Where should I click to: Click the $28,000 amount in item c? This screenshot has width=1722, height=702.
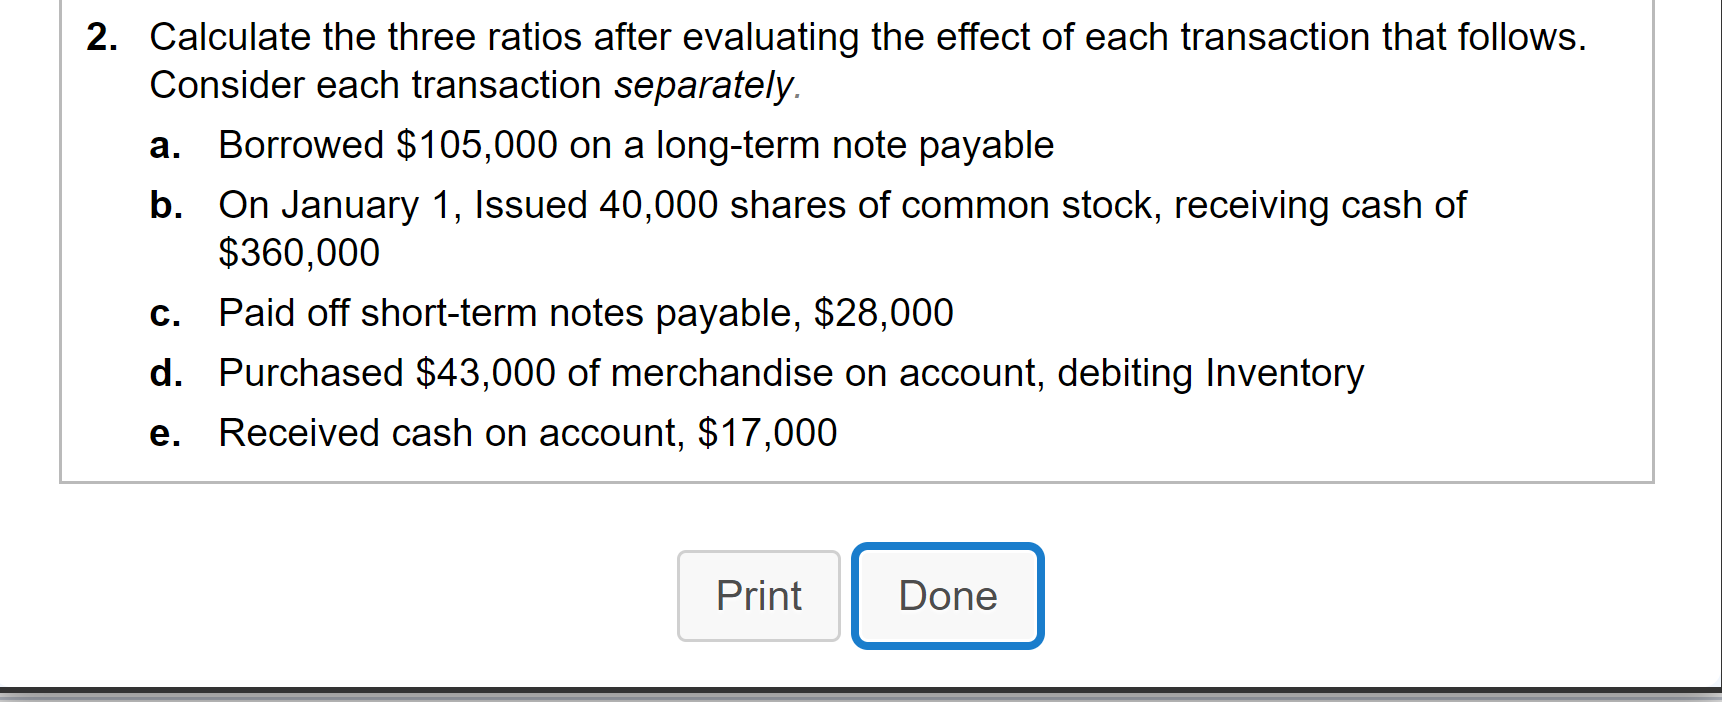coord(883,312)
